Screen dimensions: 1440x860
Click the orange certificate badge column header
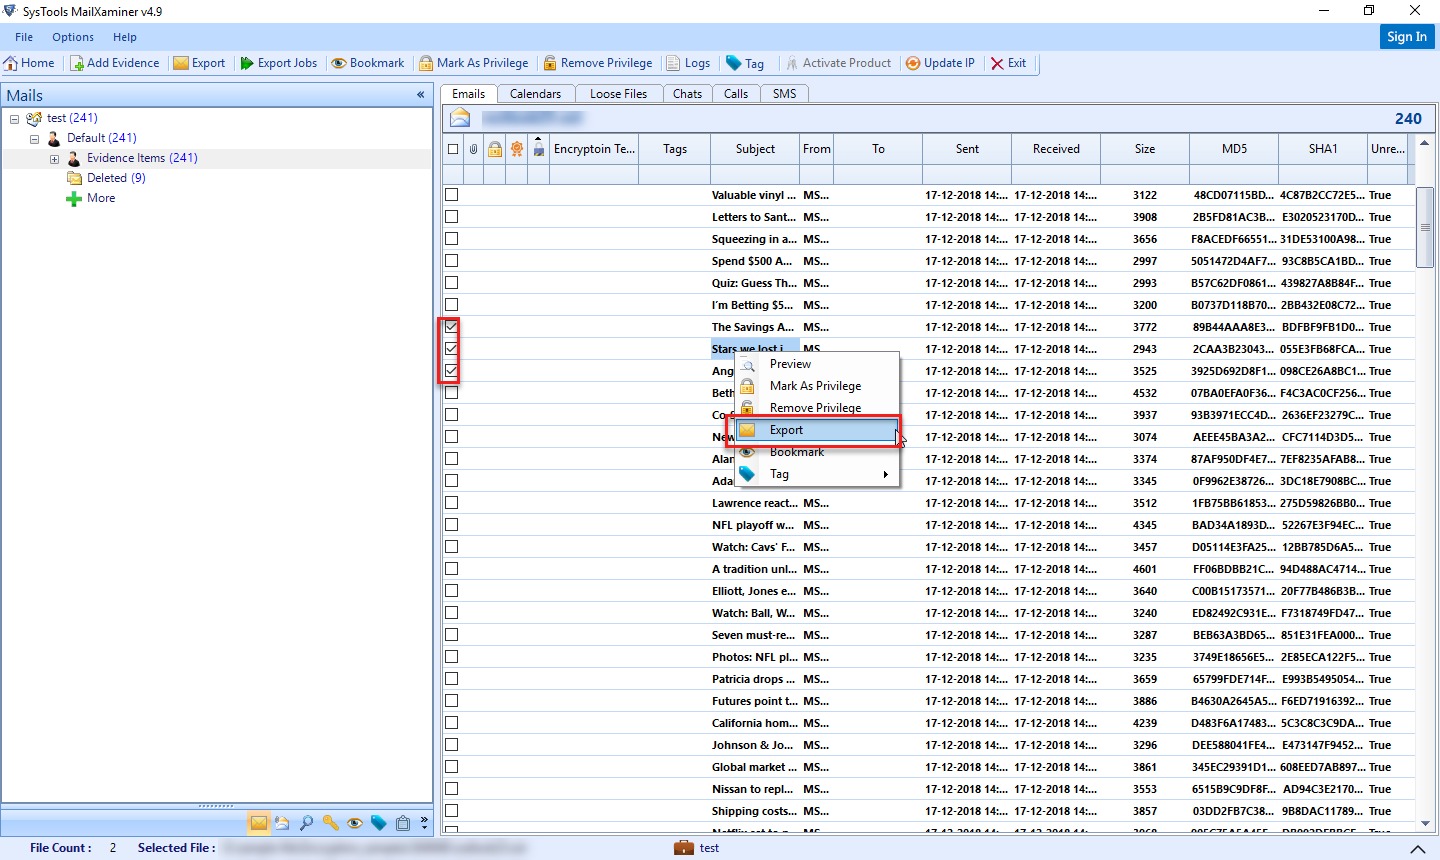pyautogui.click(x=516, y=149)
